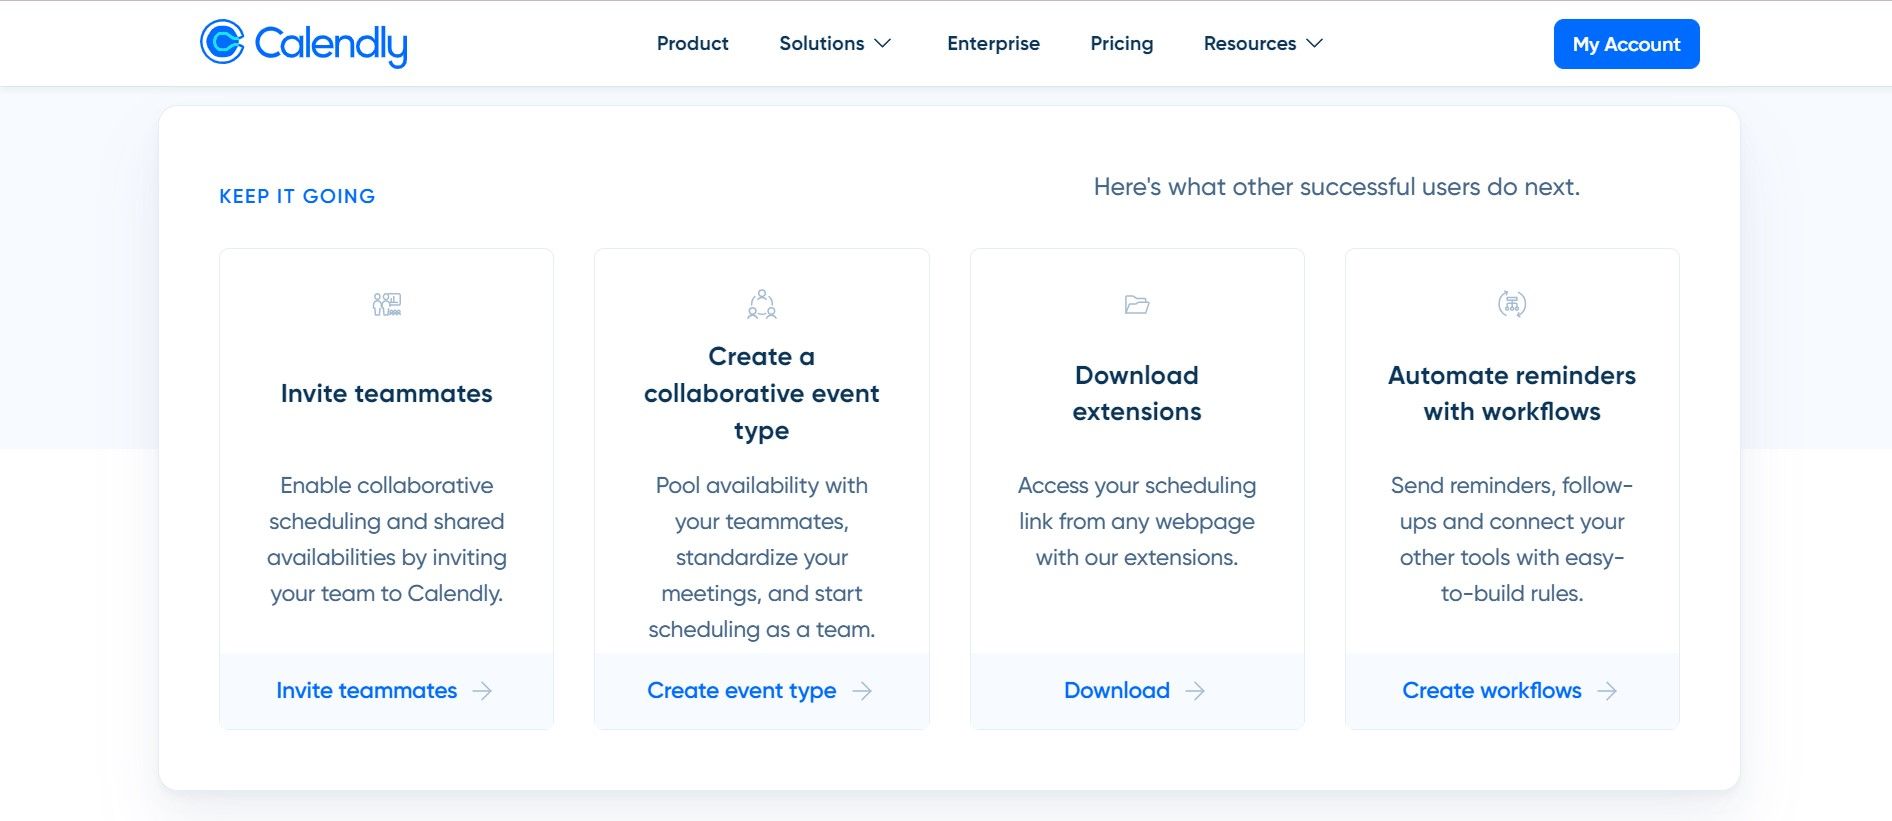The height and width of the screenshot is (821, 1892).
Task: Click the teammates icon above Invite teammates
Action: click(x=387, y=304)
